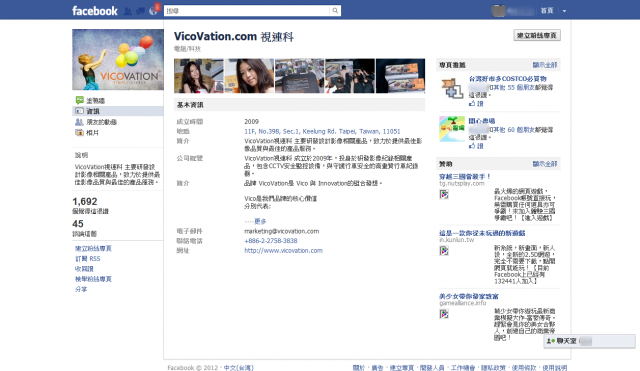Click the COSTCO page flag icon
The width and height of the screenshot is (640, 371).
451,88
